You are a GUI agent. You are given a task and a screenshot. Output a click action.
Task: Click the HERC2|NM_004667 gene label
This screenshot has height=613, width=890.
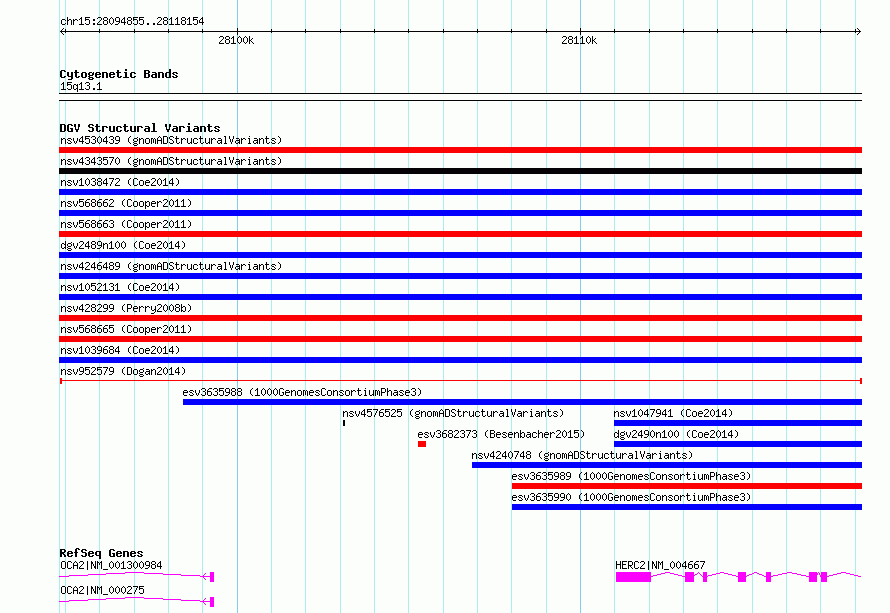pyautogui.click(x=660, y=565)
